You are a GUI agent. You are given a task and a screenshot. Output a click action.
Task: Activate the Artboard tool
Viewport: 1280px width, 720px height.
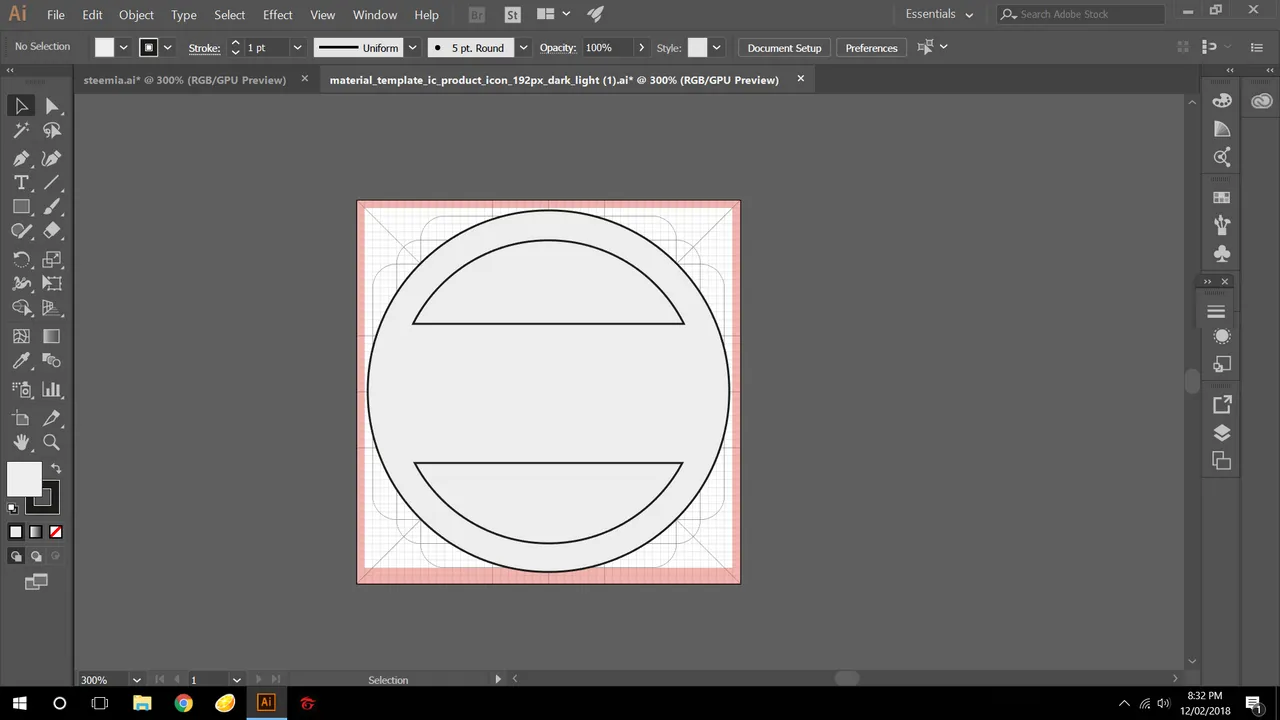pos(21,418)
